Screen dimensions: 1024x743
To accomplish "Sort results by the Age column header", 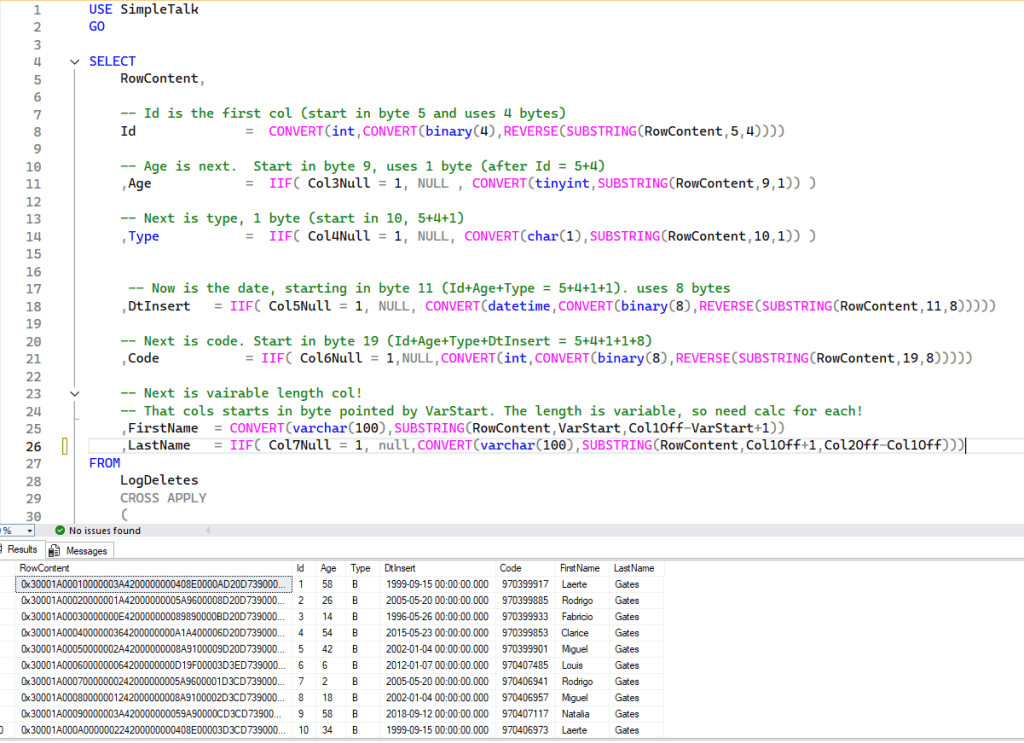I will pos(326,567).
